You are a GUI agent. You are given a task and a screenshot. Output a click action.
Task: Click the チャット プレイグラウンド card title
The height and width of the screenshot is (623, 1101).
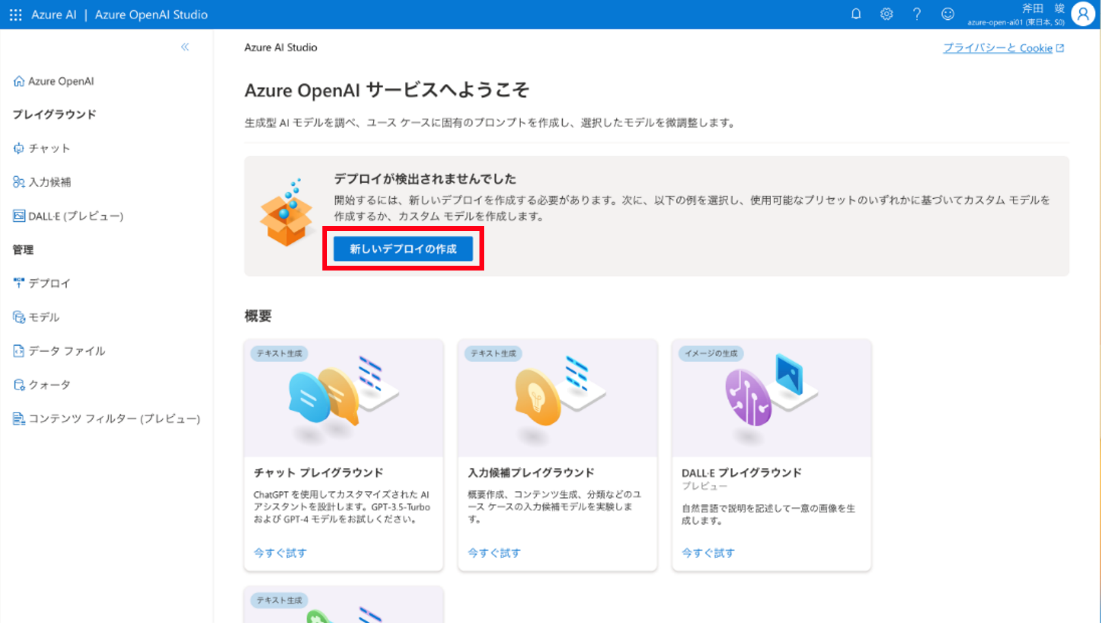319,473
